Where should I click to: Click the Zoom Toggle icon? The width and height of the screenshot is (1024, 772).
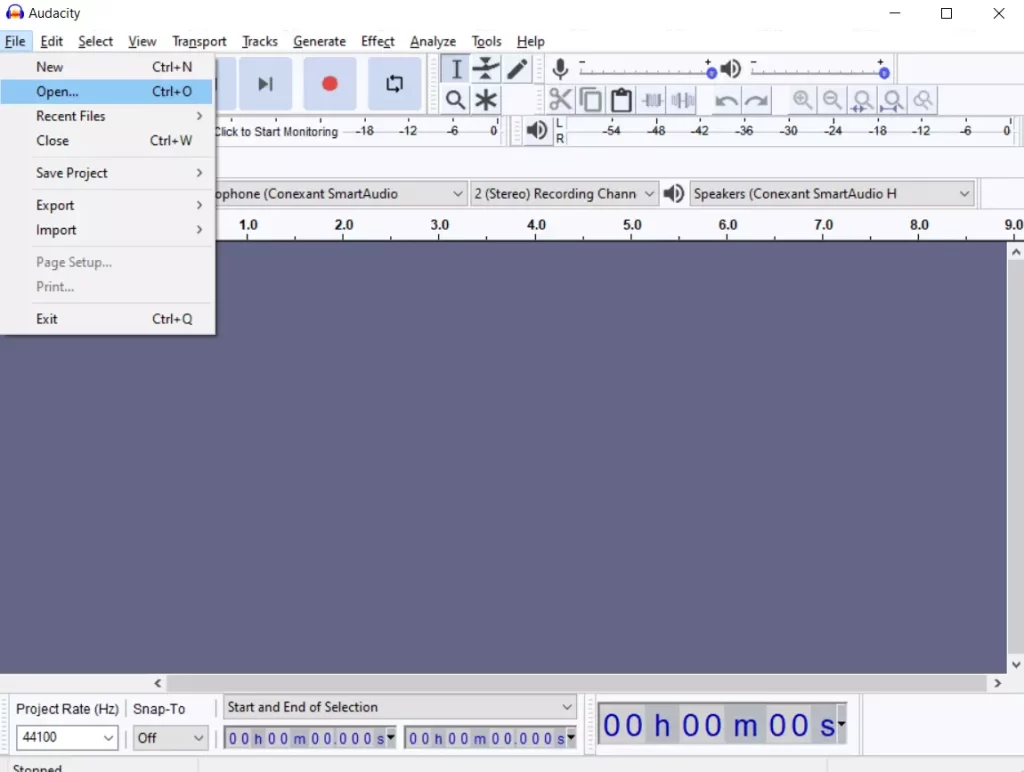point(923,100)
